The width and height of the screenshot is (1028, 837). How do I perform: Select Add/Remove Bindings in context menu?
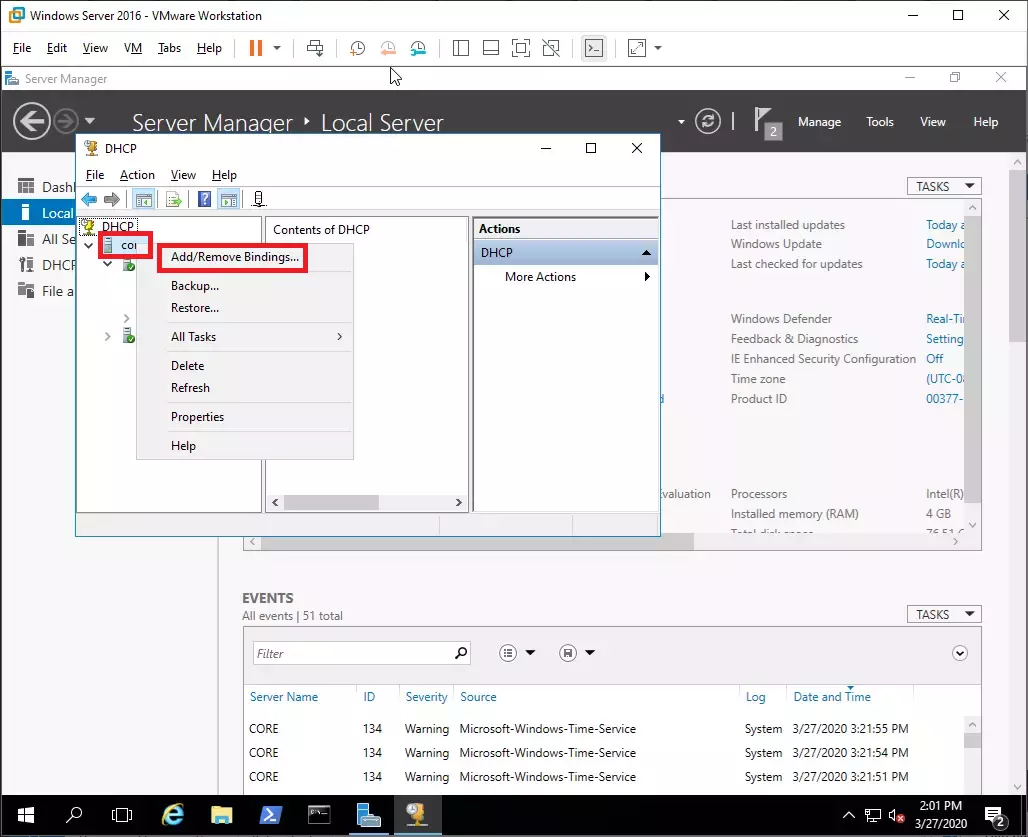(235, 257)
